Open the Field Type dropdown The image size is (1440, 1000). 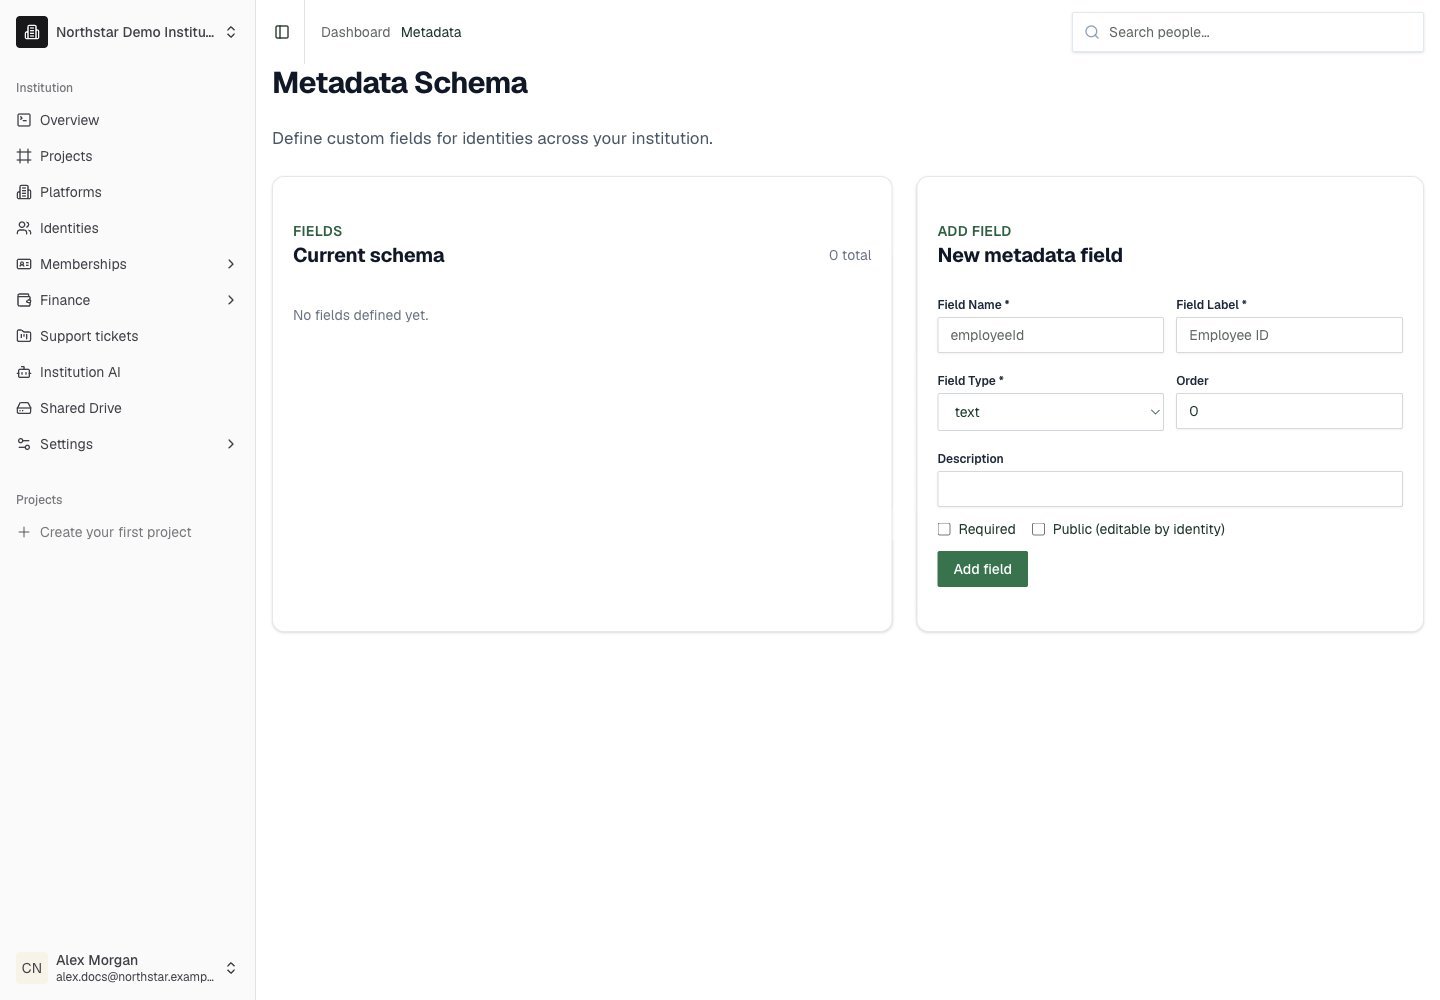click(1050, 412)
